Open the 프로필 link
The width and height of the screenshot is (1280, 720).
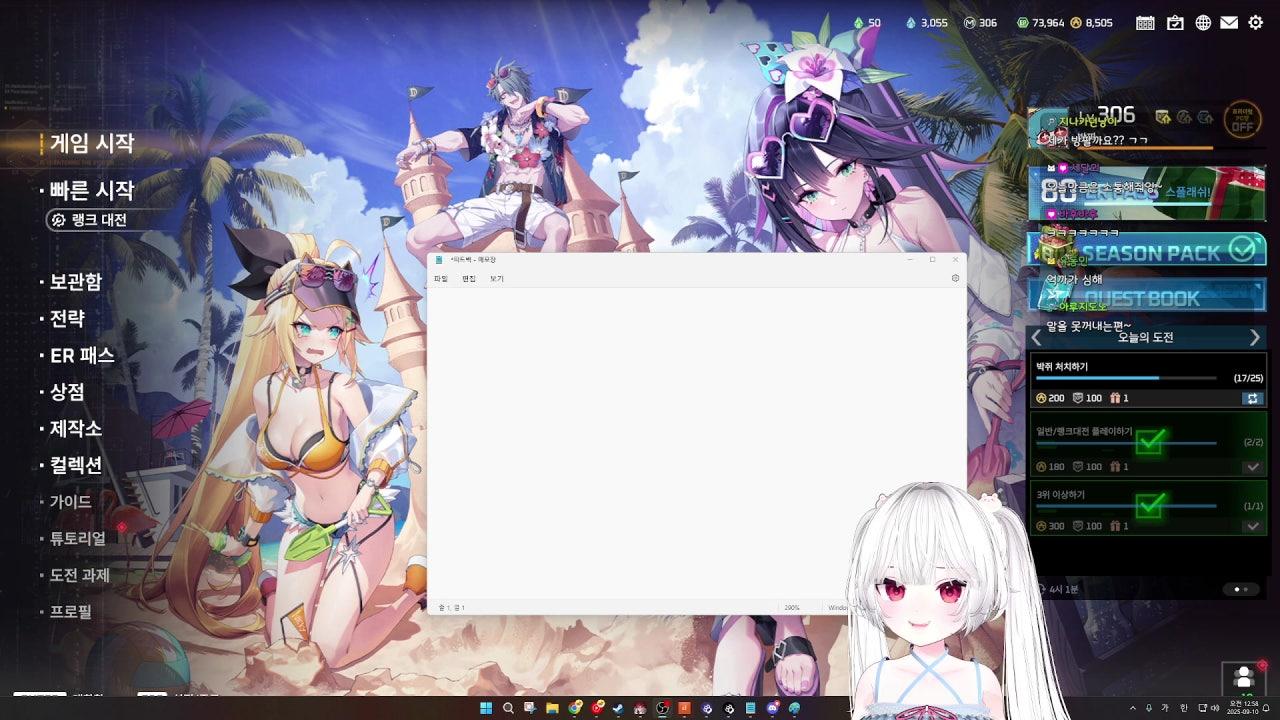[71, 611]
